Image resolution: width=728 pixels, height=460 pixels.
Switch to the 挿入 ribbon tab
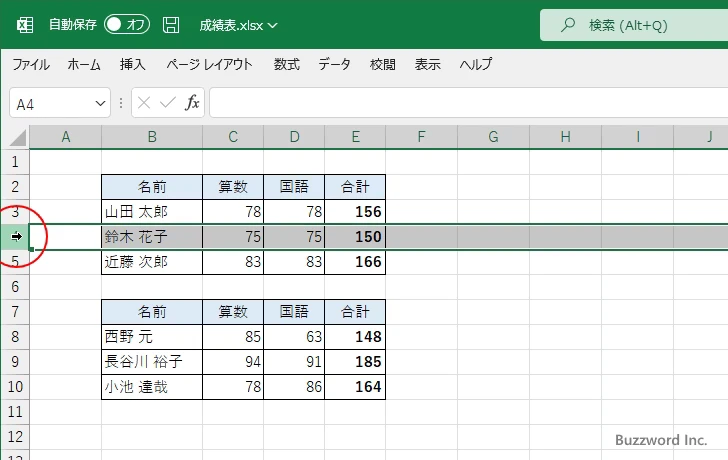click(133, 64)
